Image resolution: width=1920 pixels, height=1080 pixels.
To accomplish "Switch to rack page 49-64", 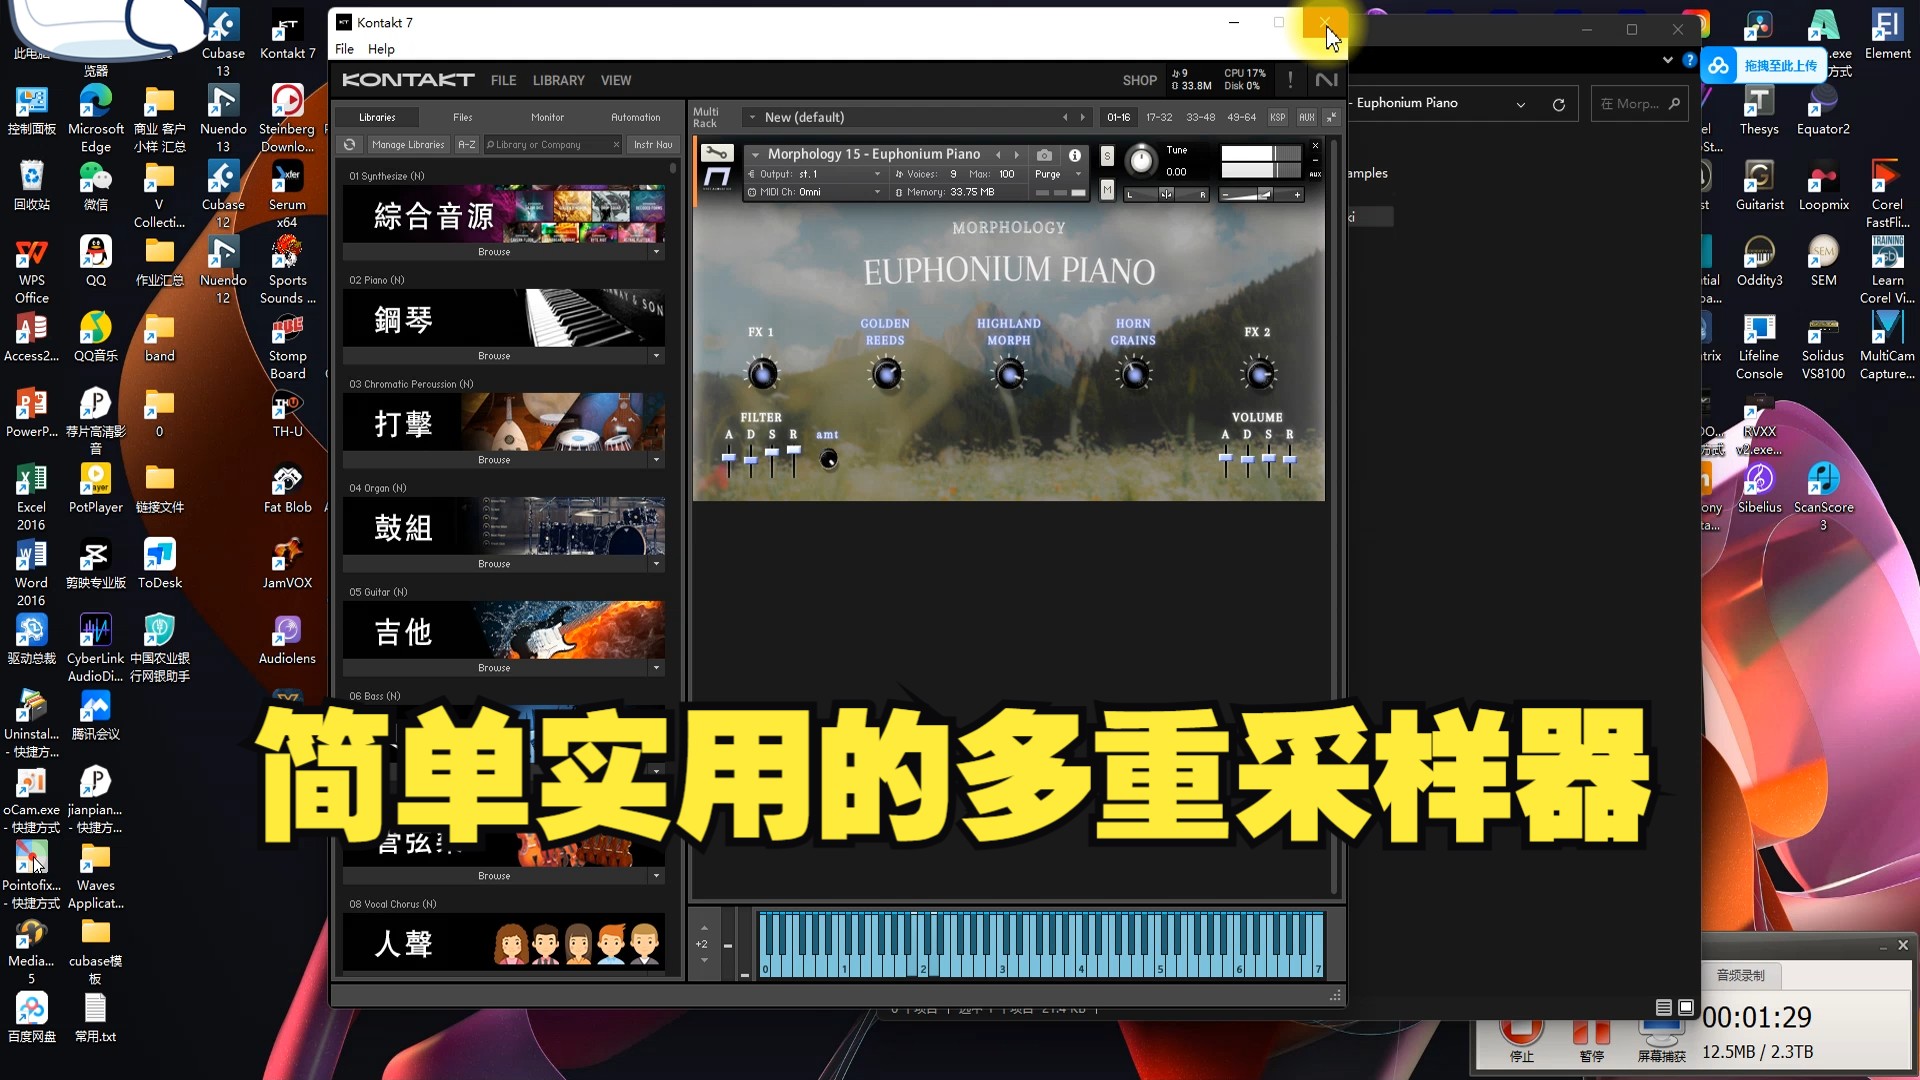I will (1241, 117).
